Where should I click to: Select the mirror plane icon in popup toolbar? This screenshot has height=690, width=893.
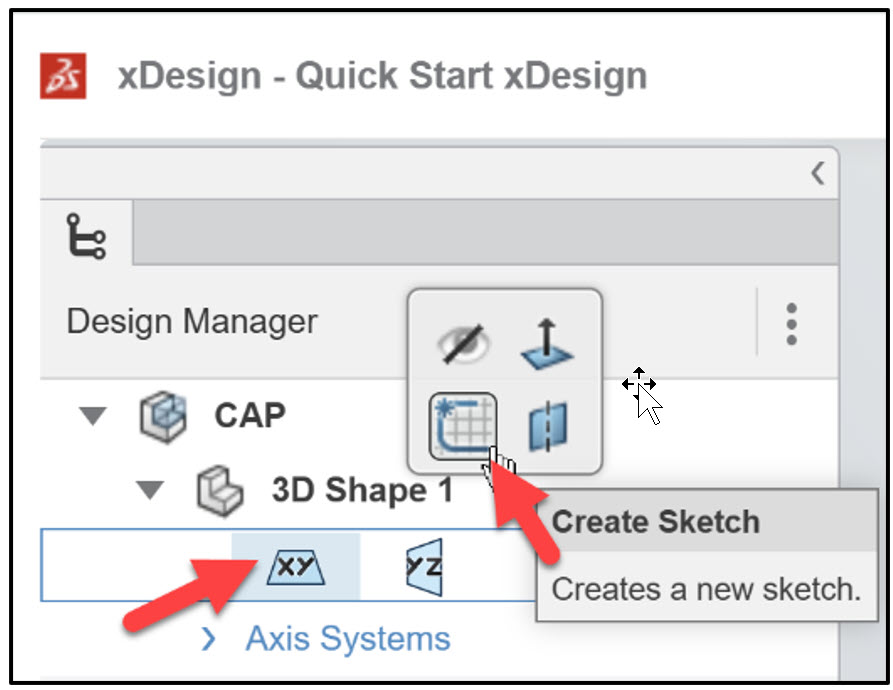[x=548, y=427]
